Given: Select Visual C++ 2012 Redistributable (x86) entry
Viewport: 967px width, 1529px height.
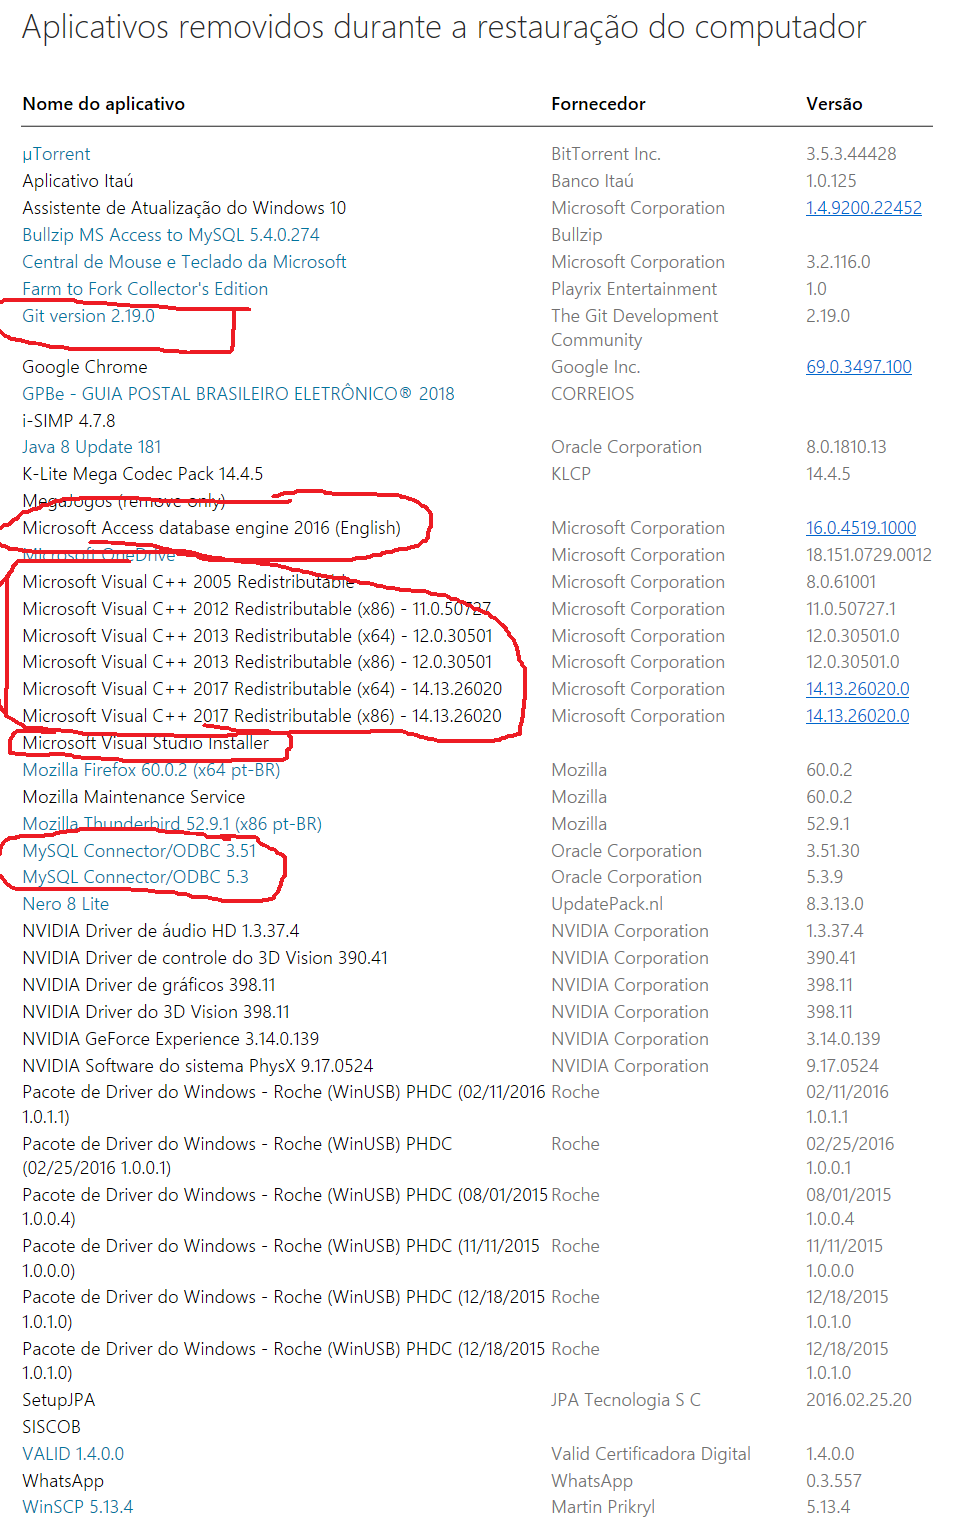Looking at the screenshot, I should point(256,609).
